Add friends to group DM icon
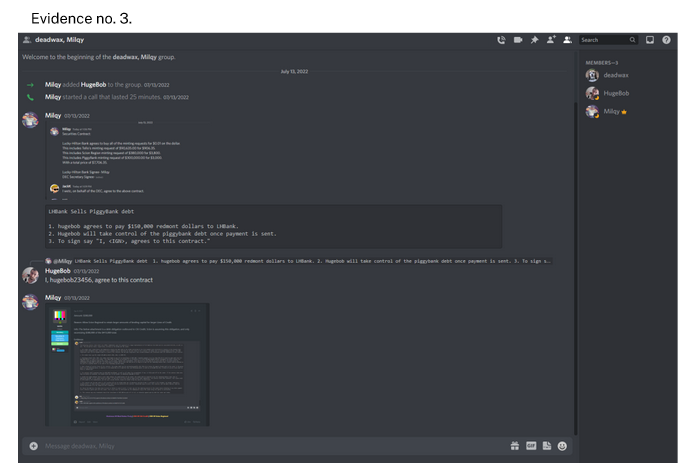Viewport: 692px width, 463px height. (x=551, y=40)
